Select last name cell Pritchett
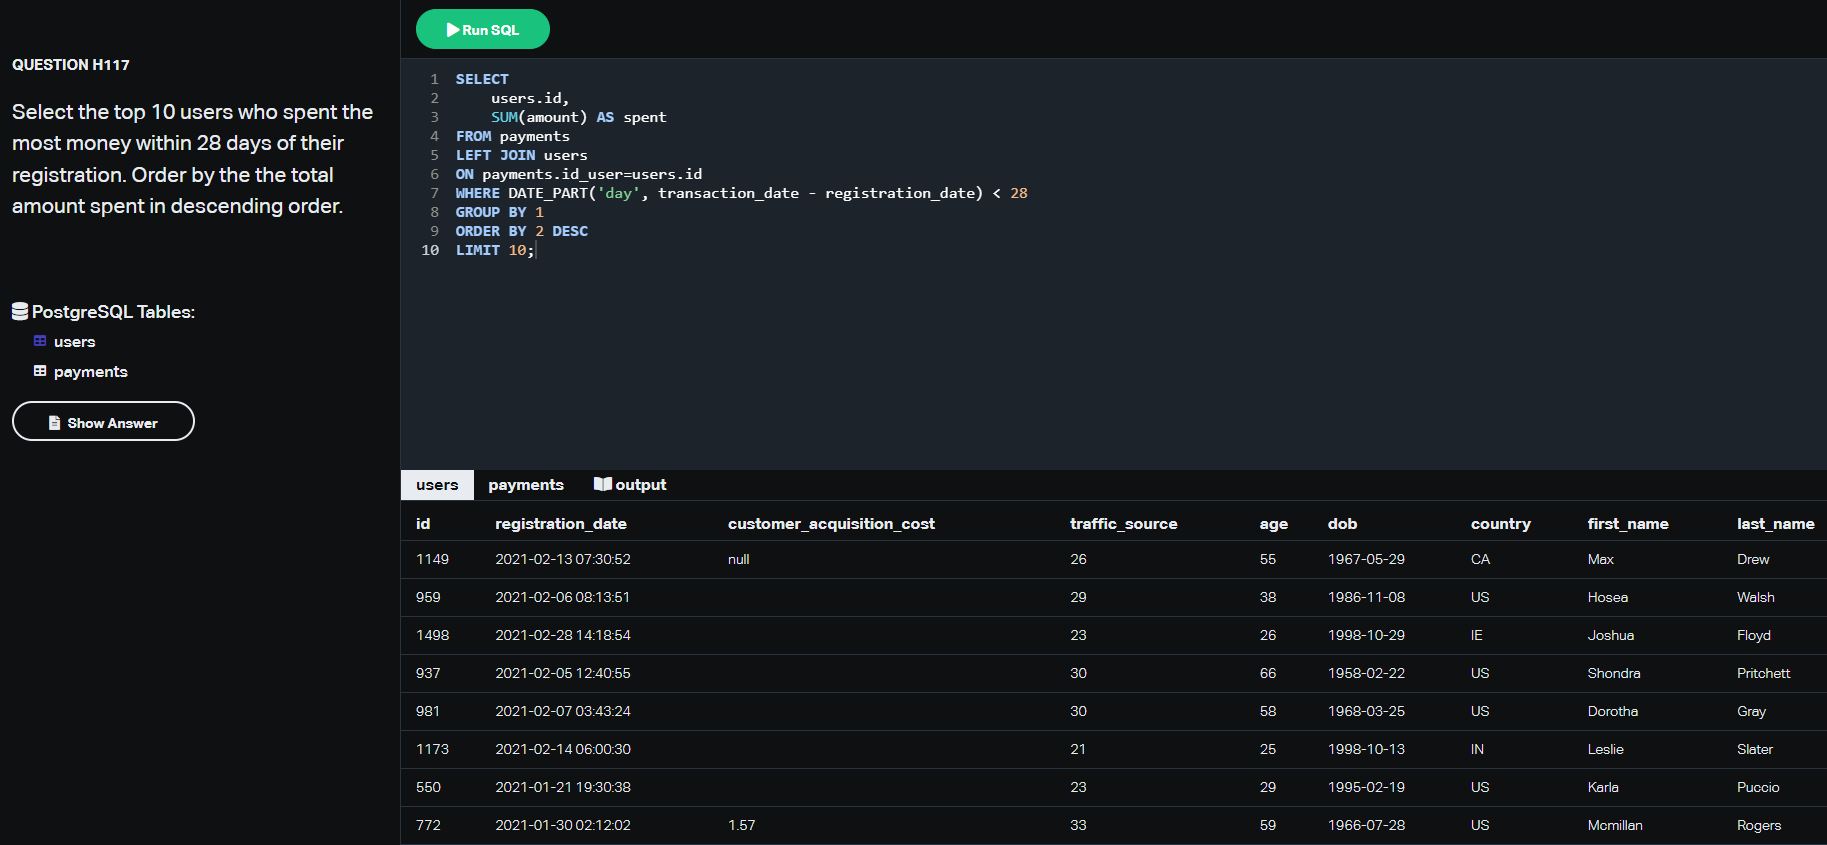The width and height of the screenshot is (1827, 845). (x=1763, y=673)
